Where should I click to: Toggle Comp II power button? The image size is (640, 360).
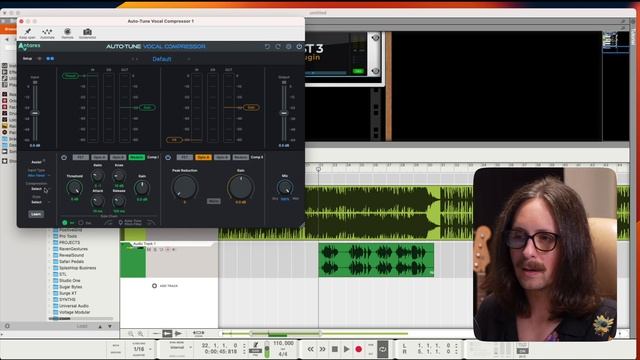tap(168, 157)
